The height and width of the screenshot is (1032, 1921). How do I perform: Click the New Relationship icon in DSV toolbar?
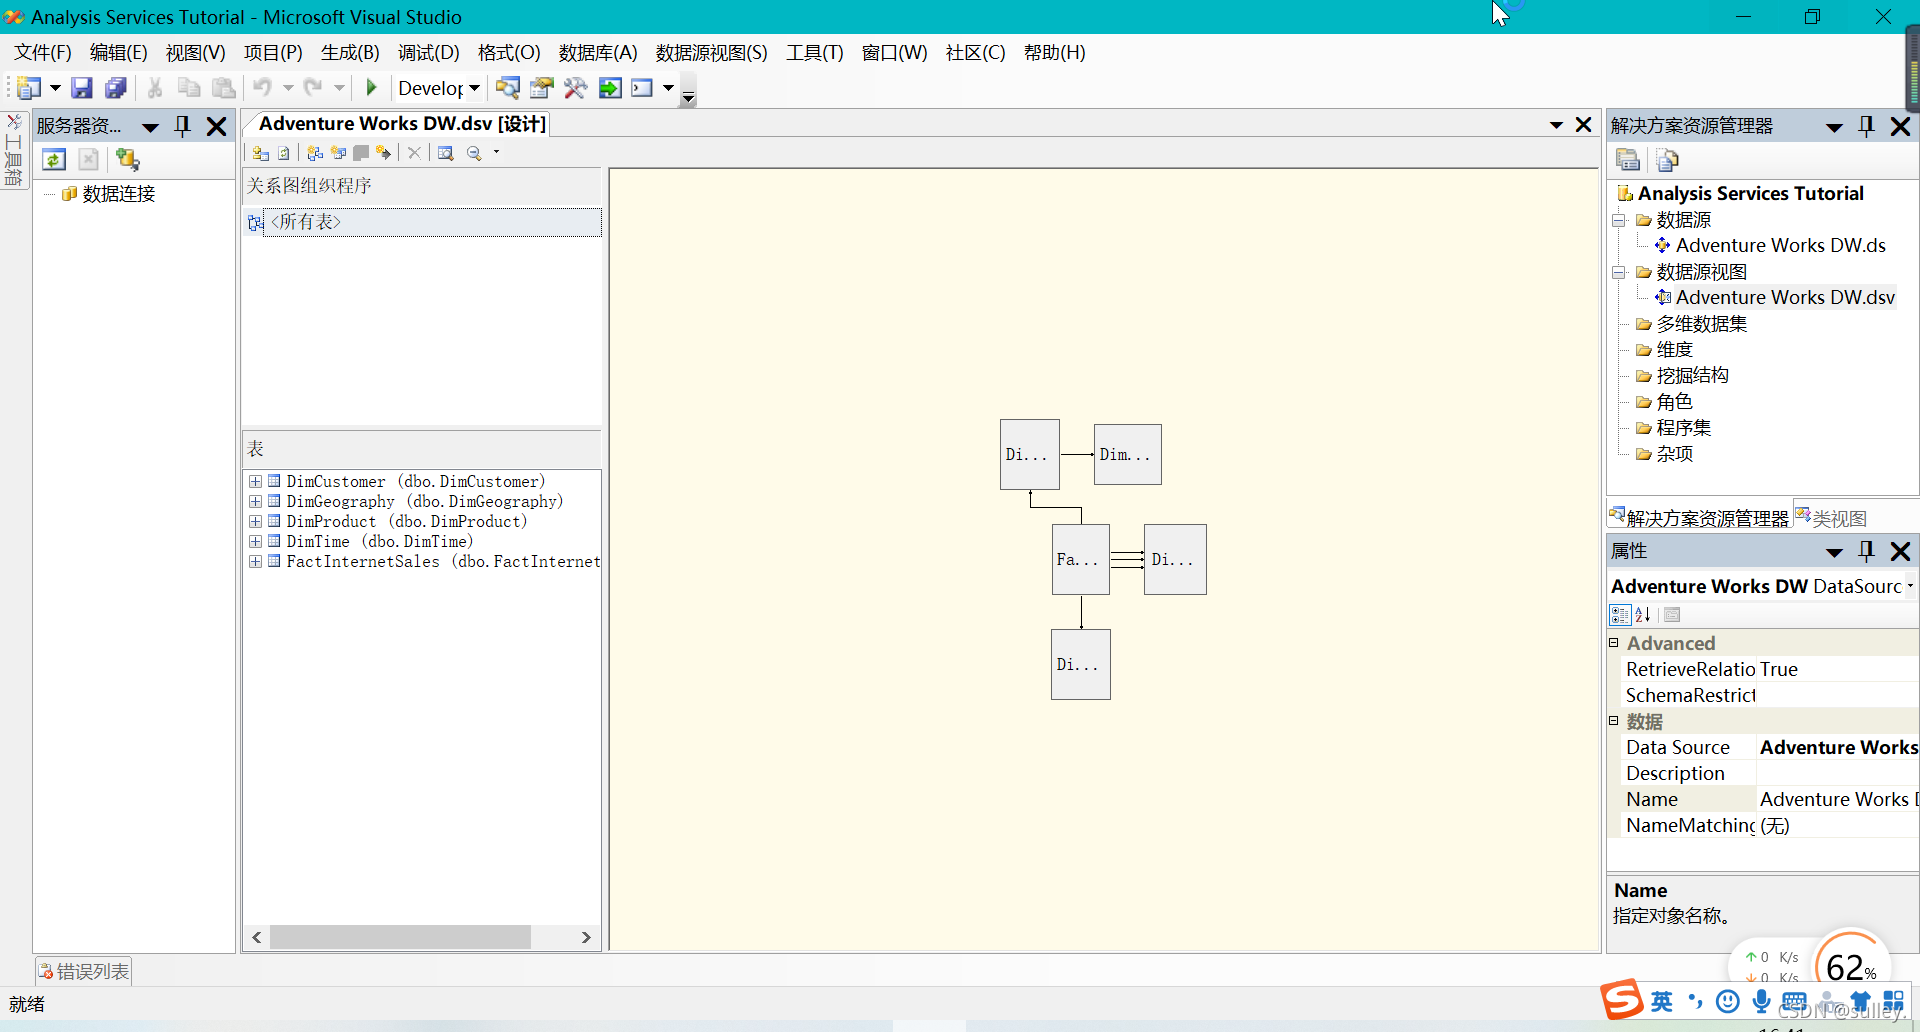383,153
